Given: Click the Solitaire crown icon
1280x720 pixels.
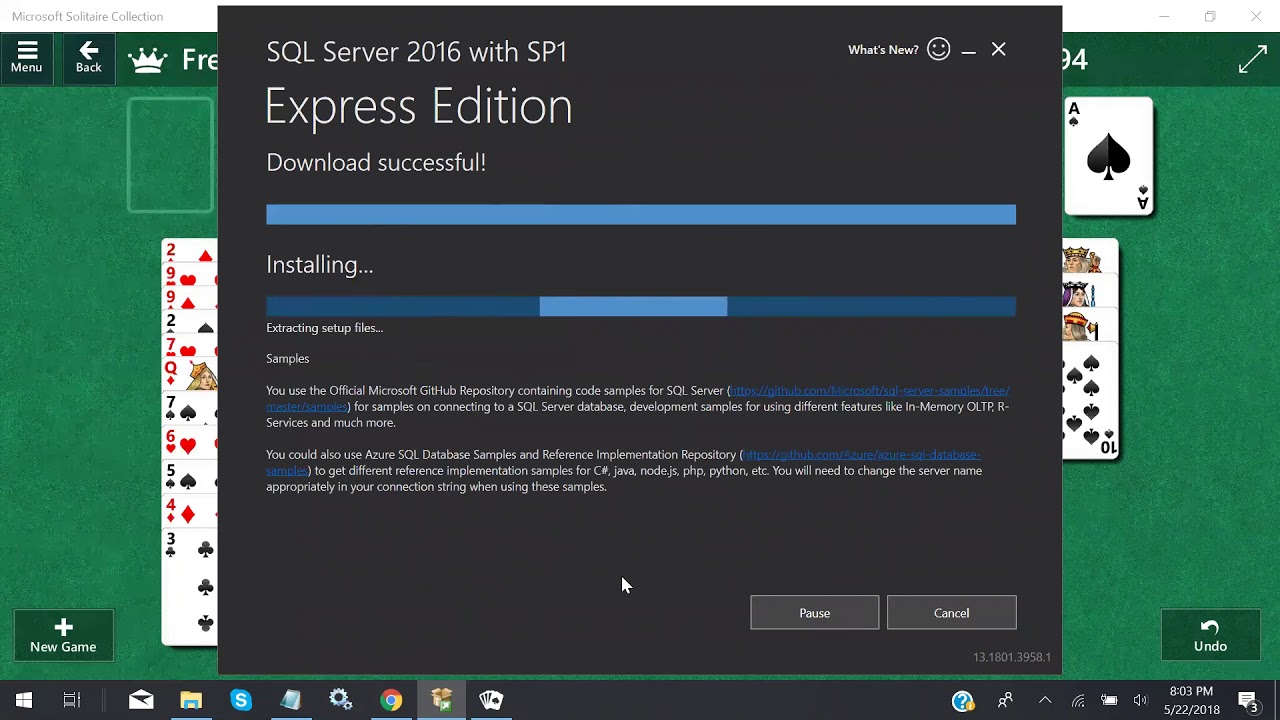Looking at the screenshot, I should [x=148, y=60].
